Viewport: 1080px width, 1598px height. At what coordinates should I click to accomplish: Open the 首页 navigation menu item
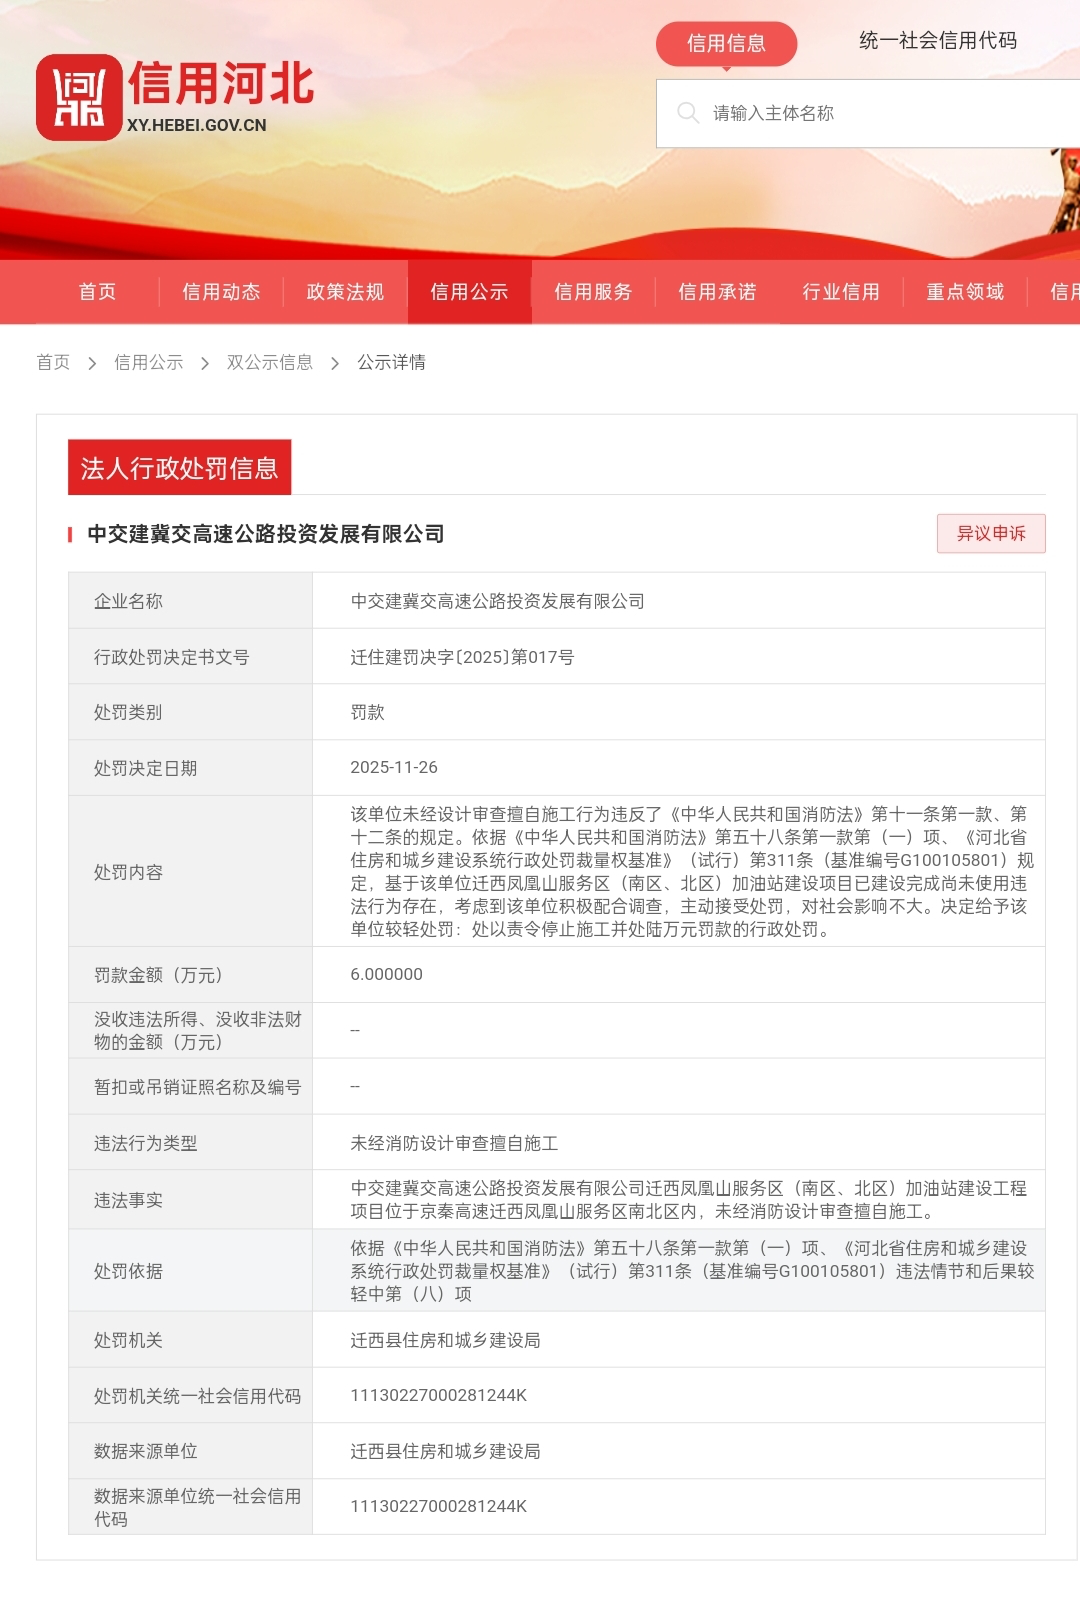pyautogui.click(x=98, y=292)
